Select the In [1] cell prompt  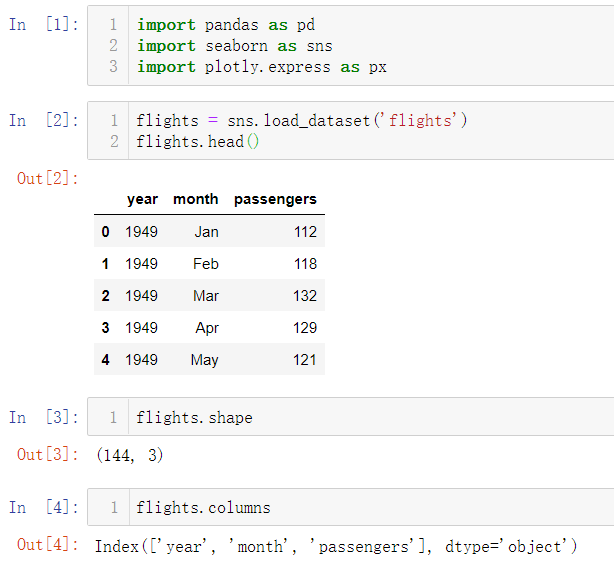(x=44, y=25)
